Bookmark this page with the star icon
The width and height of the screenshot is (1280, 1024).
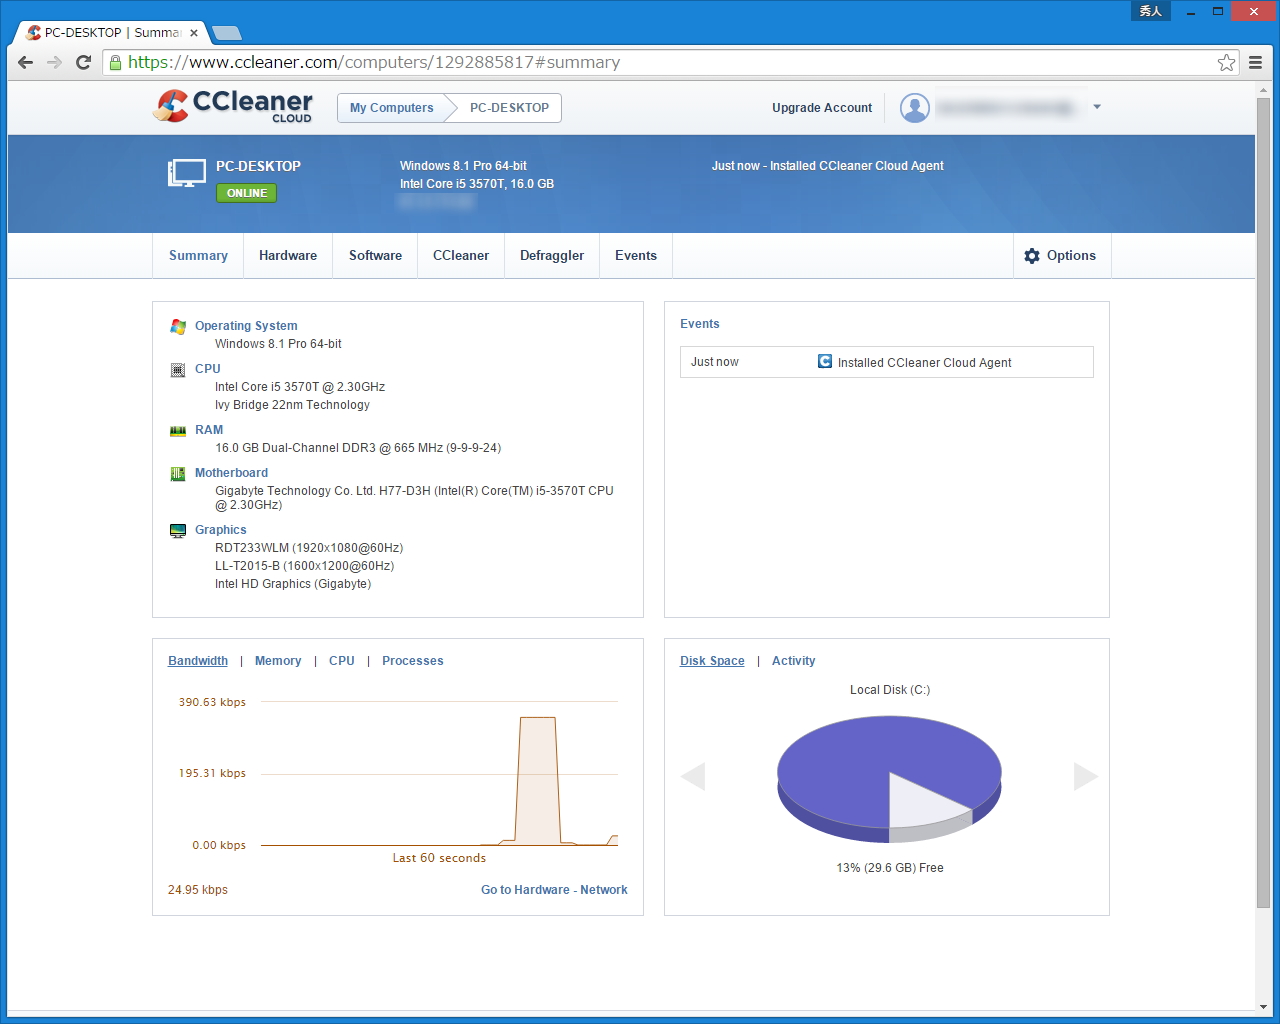click(1227, 62)
